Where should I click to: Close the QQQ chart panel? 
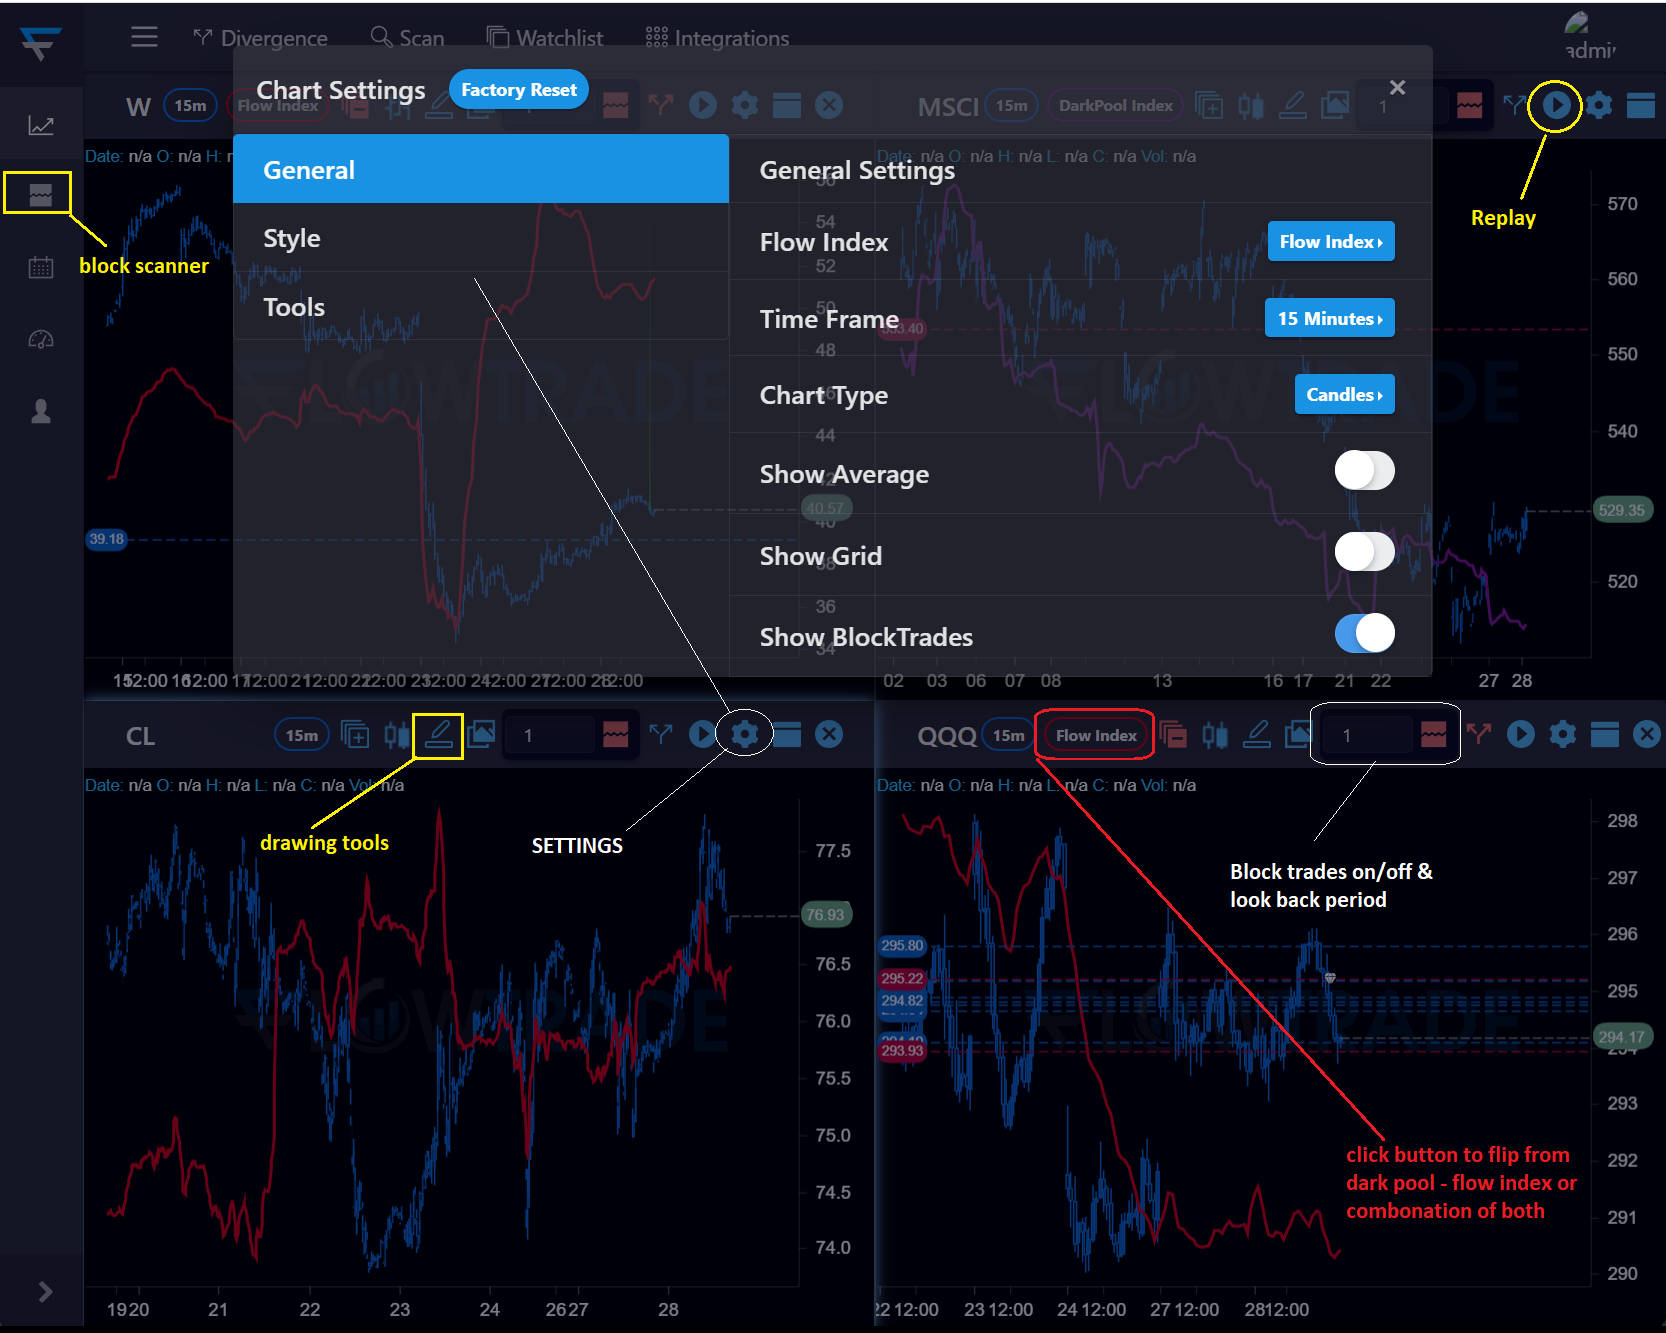click(x=1646, y=735)
